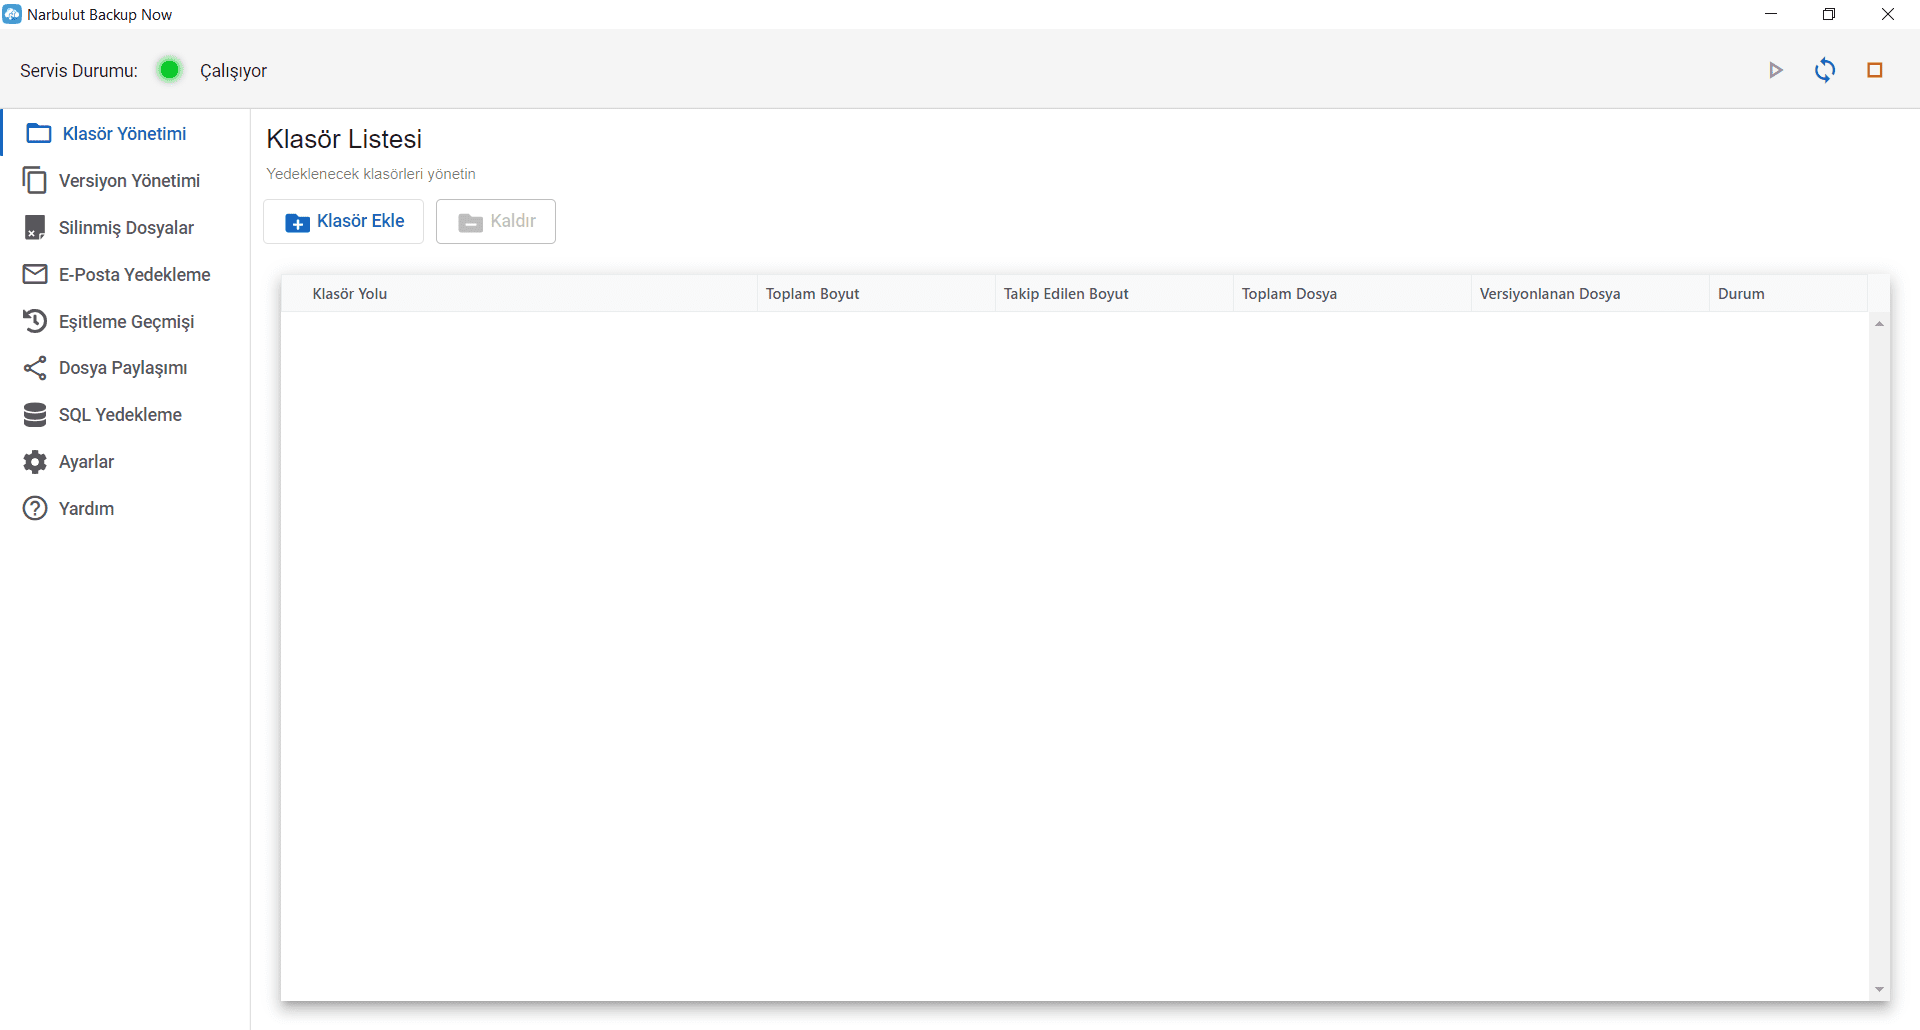Click the Yardım question mark icon
Viewport: 1920px width, 1030px height.
coord(34,508)
